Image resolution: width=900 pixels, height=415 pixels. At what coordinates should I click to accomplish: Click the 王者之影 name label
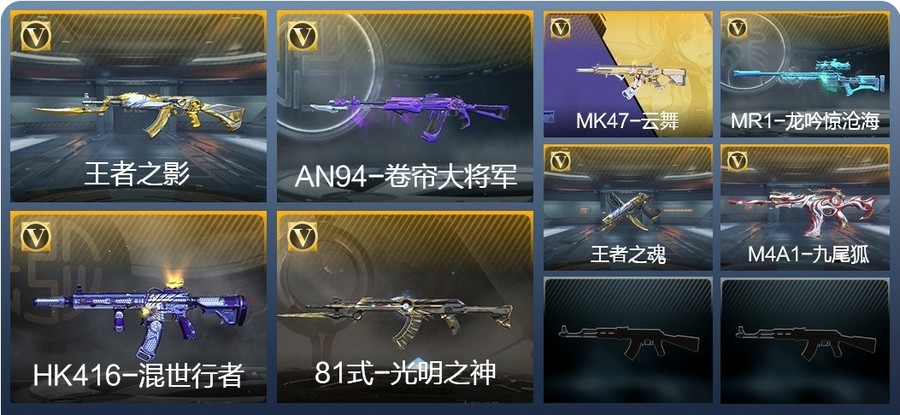137,174
